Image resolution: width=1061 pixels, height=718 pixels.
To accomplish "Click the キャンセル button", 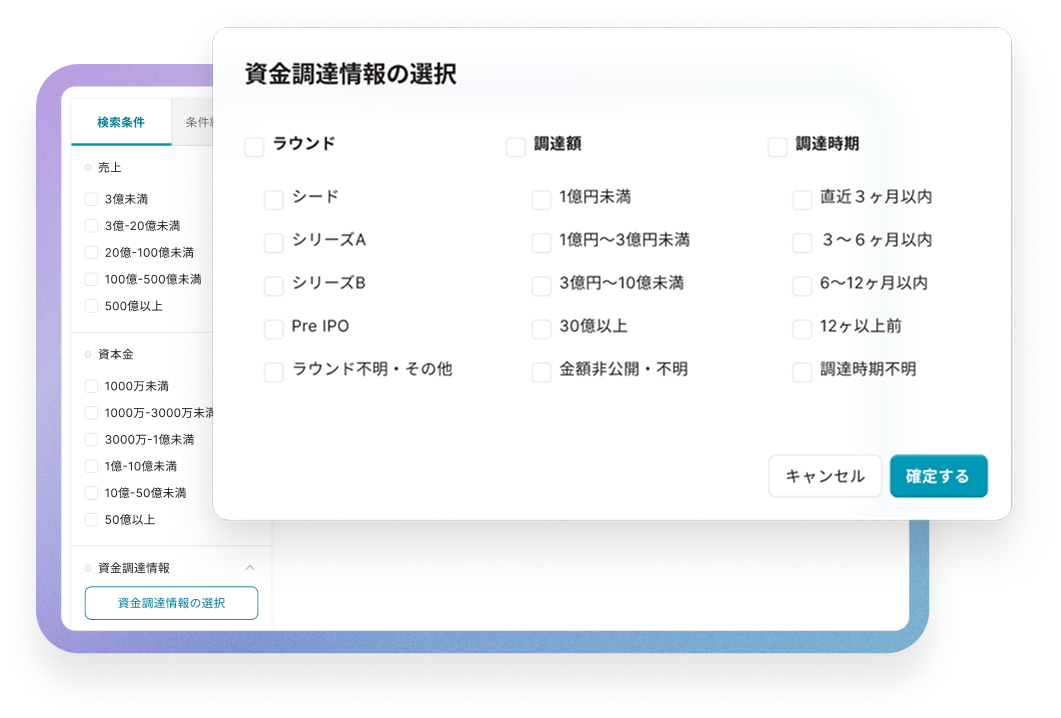I will point(825,476).
